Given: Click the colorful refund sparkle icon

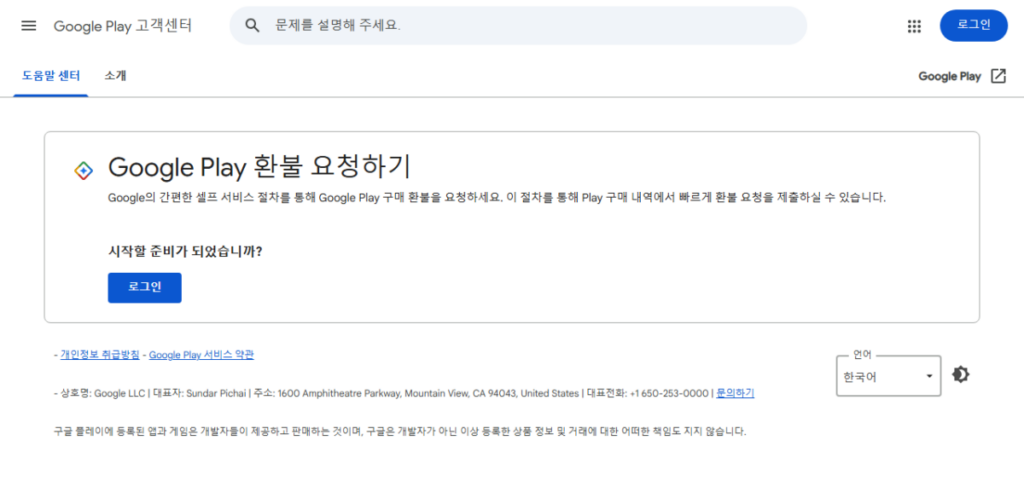Looking at the screenshot, I should coord(84,170).
